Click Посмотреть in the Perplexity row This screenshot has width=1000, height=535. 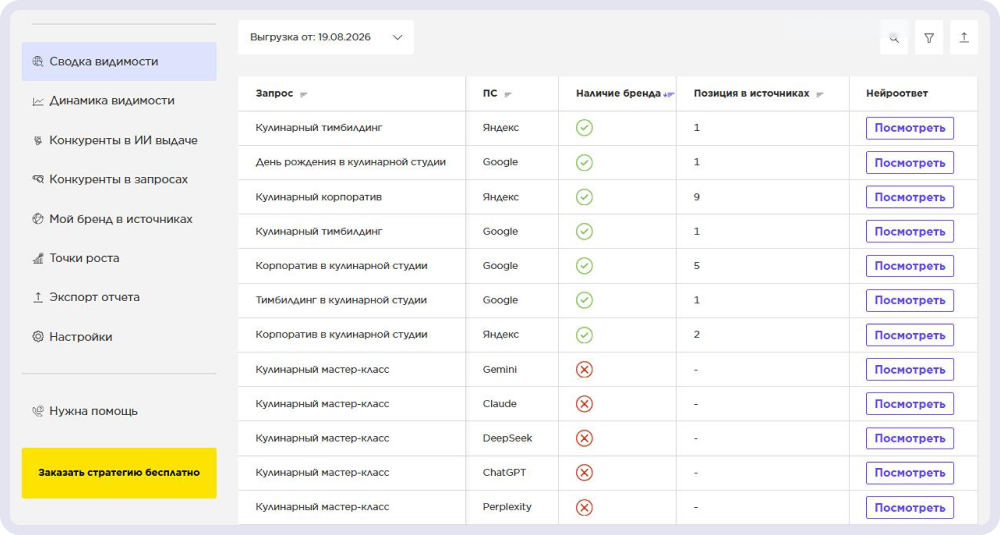[x=909, y=508]
